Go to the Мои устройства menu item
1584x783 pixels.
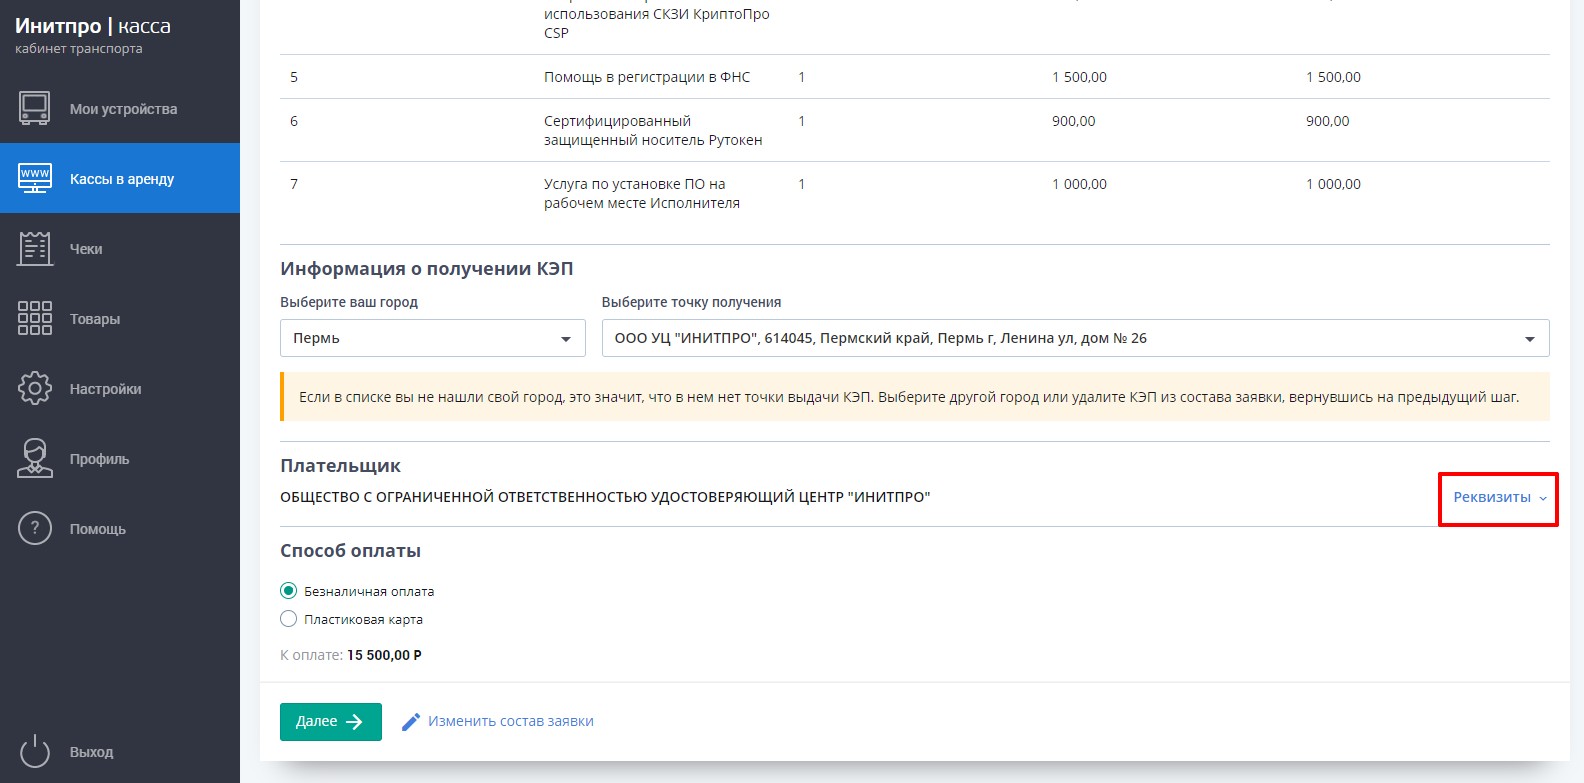(x=123, y=109)
